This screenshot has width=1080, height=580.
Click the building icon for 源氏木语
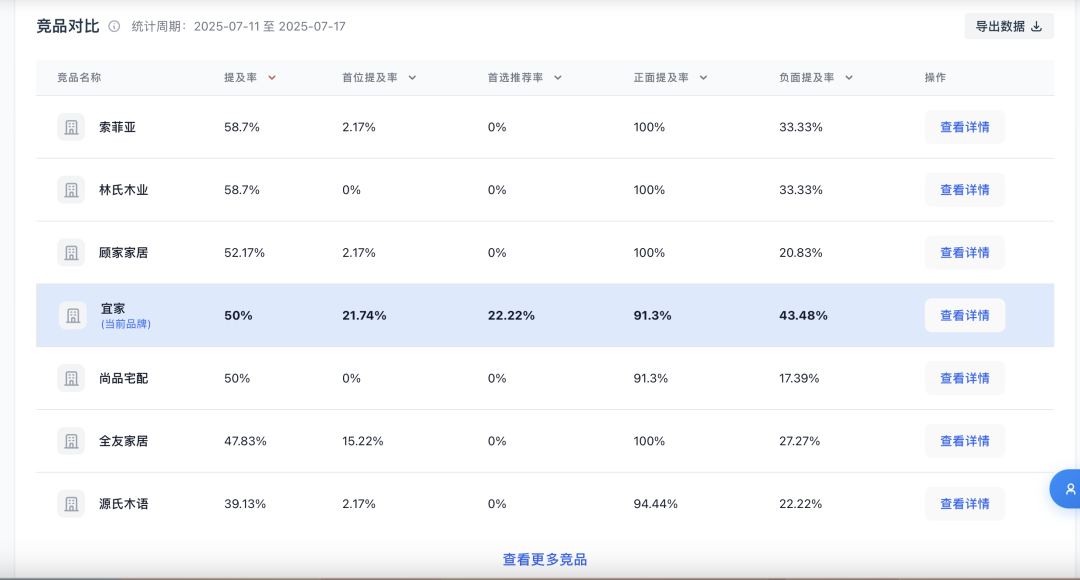(x=71, y=504)
